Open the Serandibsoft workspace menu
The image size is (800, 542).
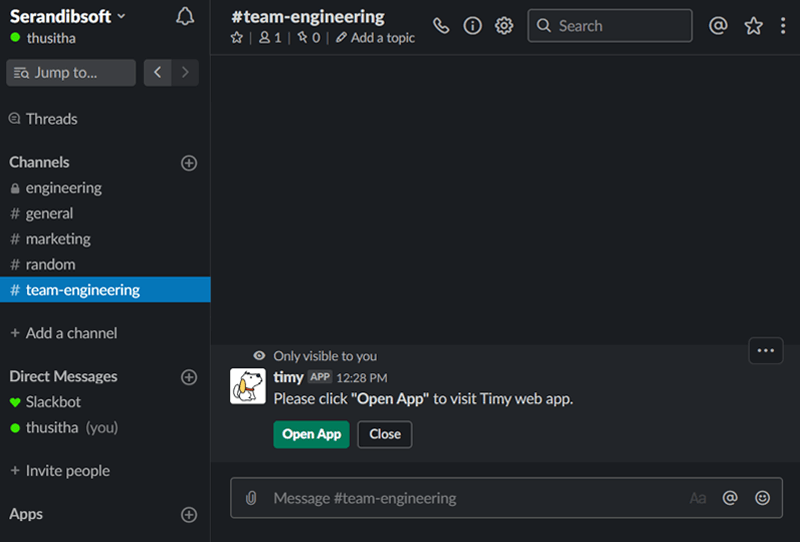68,16
